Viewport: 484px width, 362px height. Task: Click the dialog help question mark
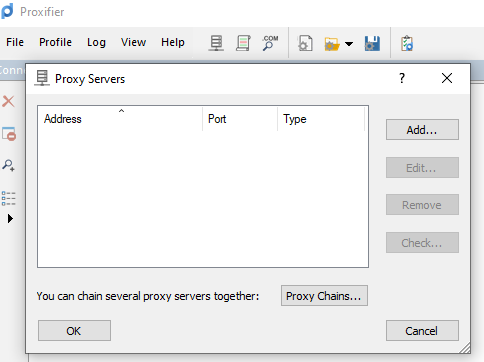tap(402, 78)
